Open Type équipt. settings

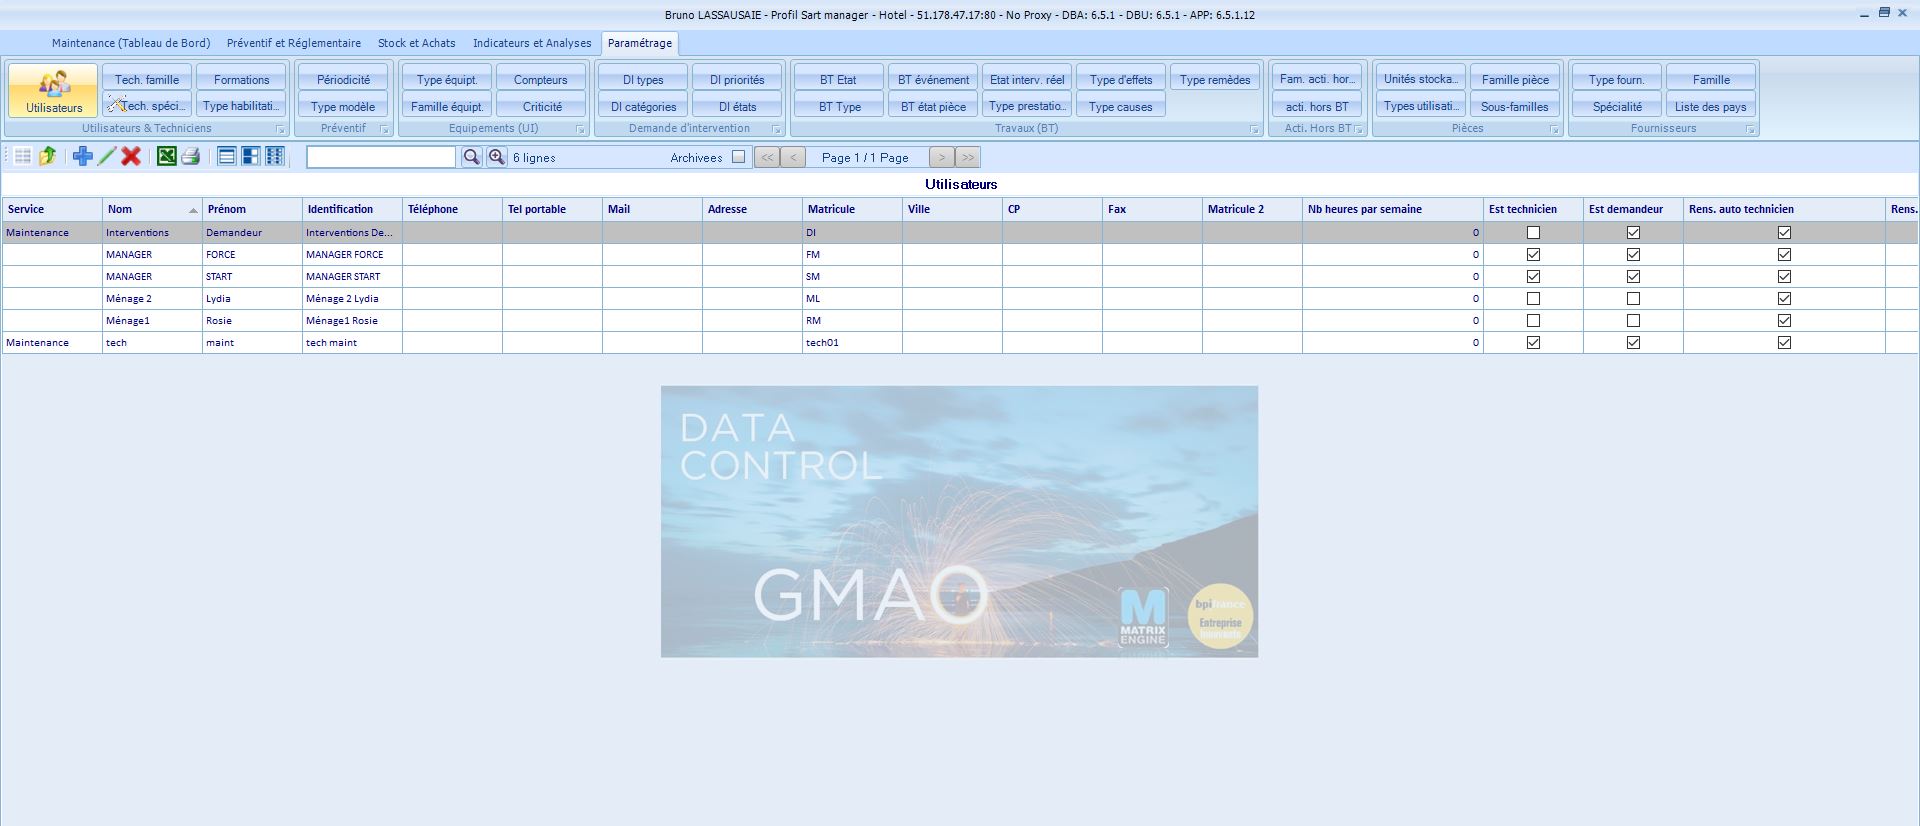pos(447,79)
